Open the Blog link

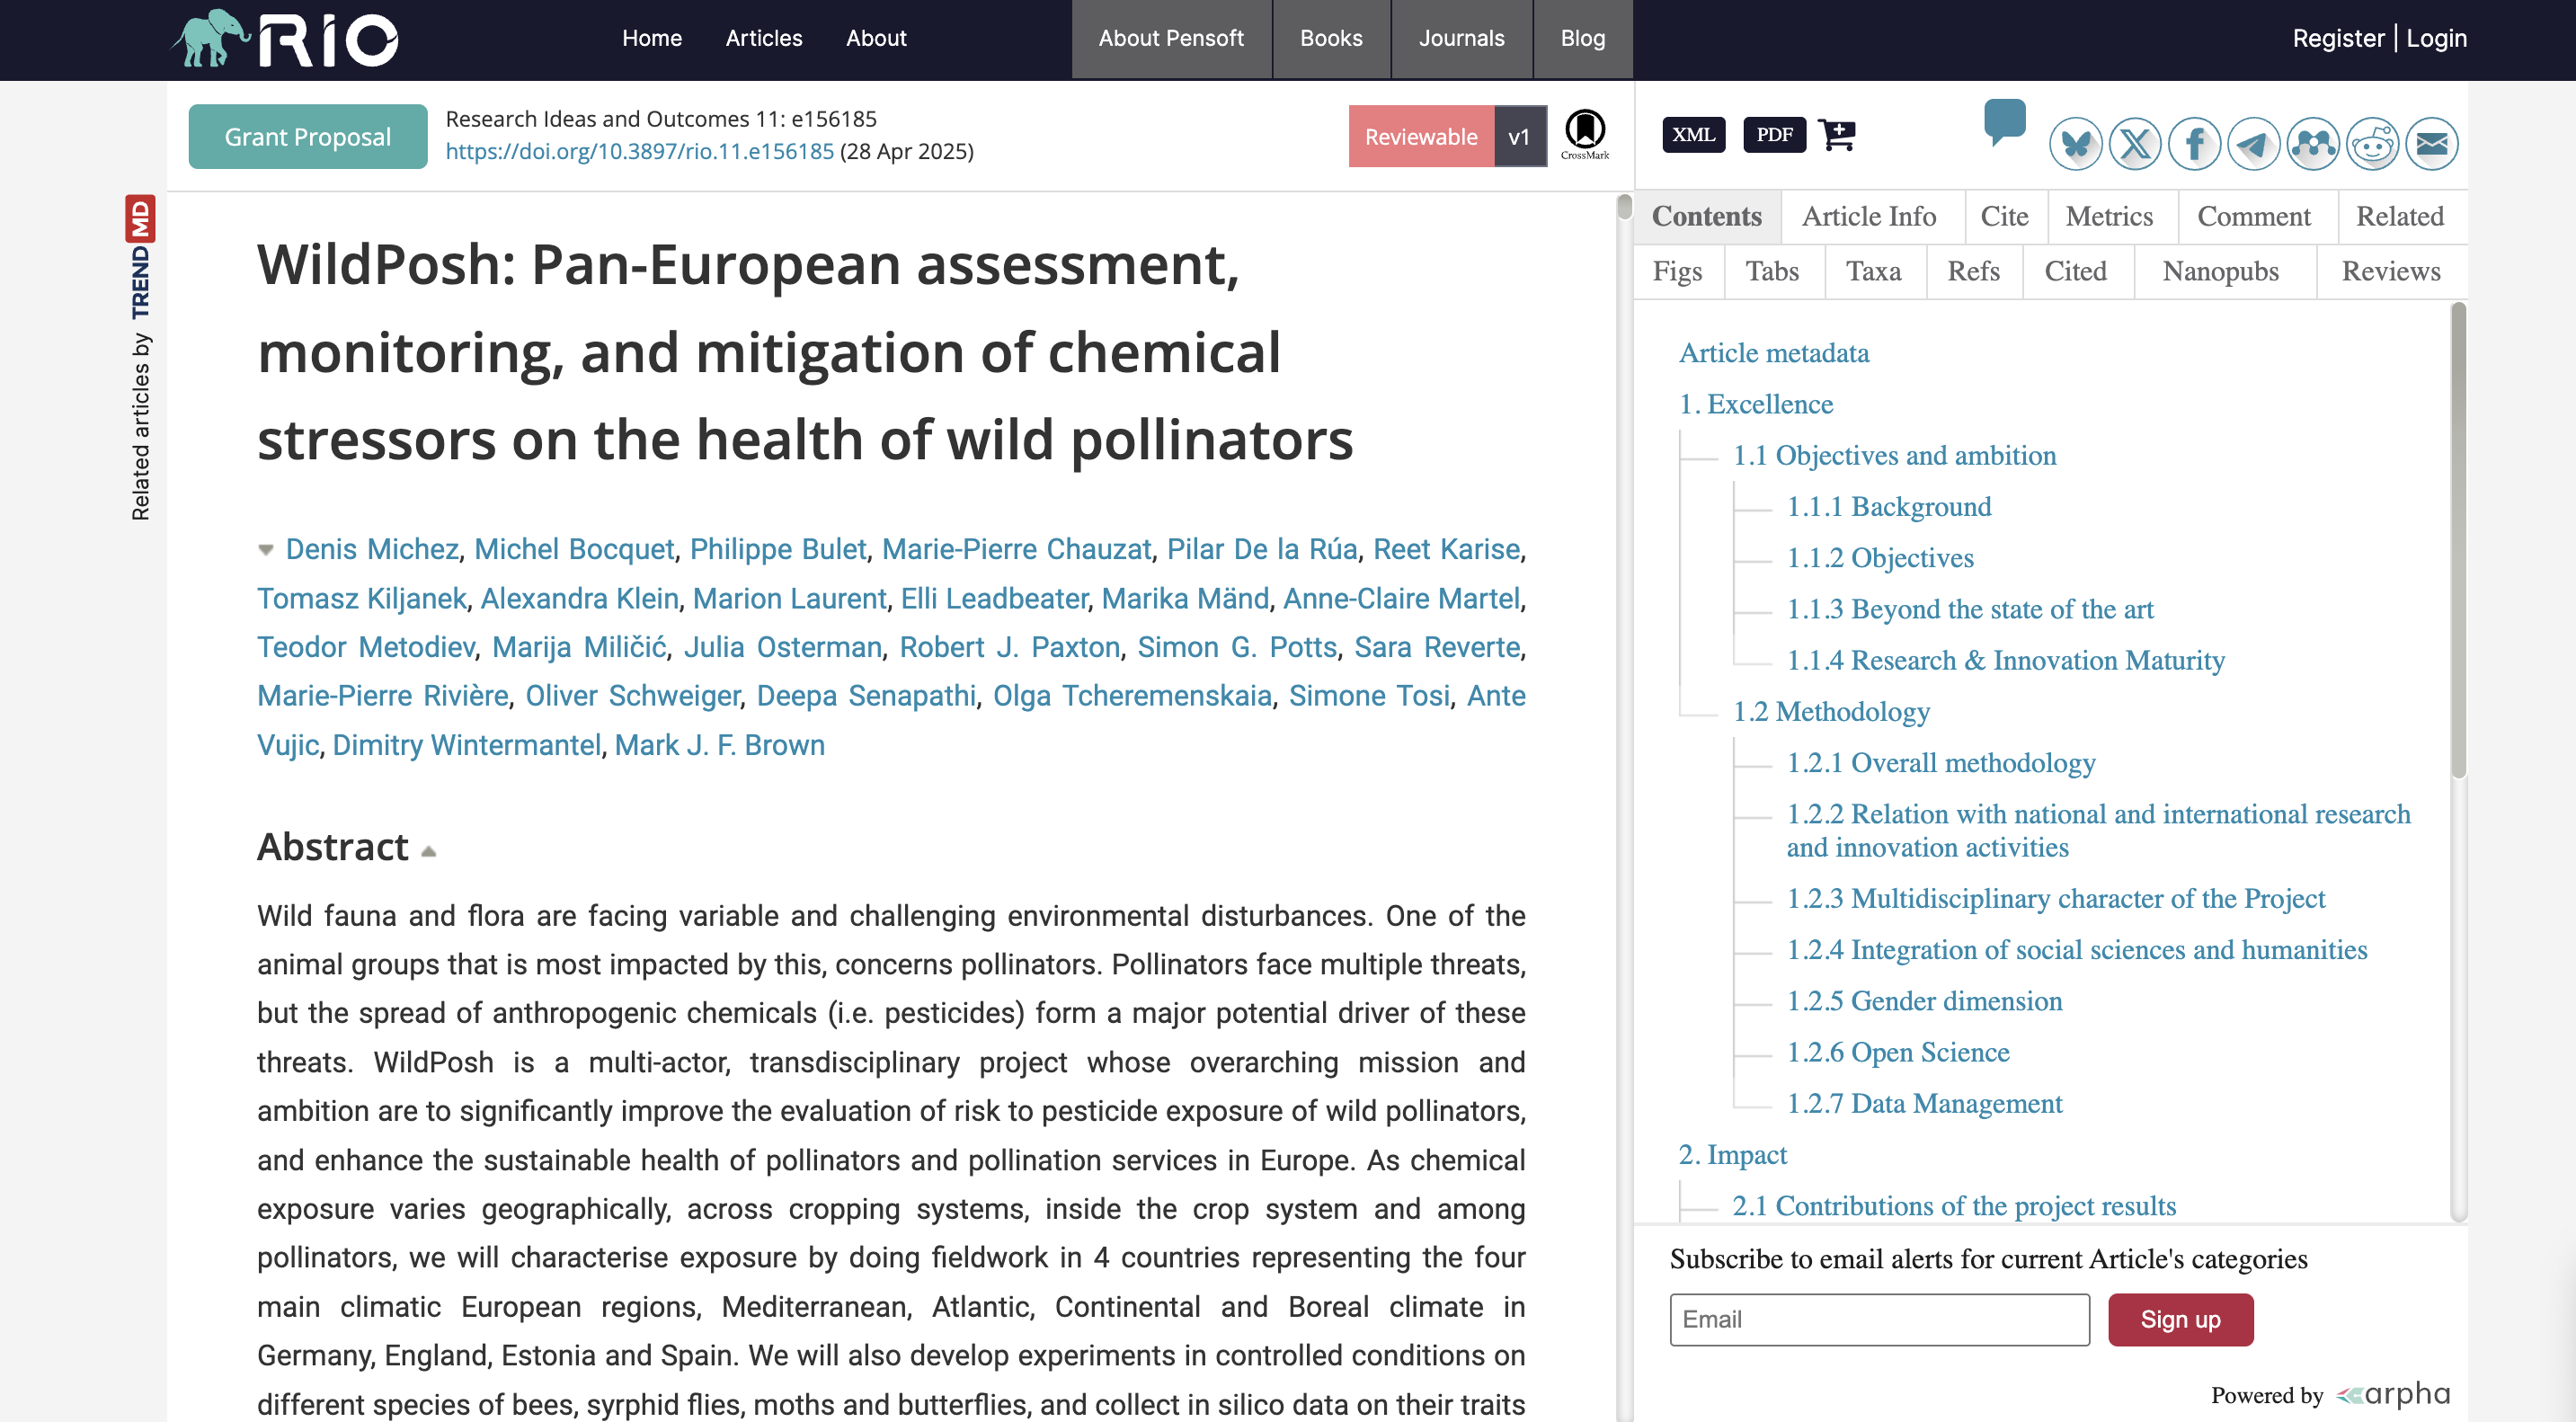1583,38
